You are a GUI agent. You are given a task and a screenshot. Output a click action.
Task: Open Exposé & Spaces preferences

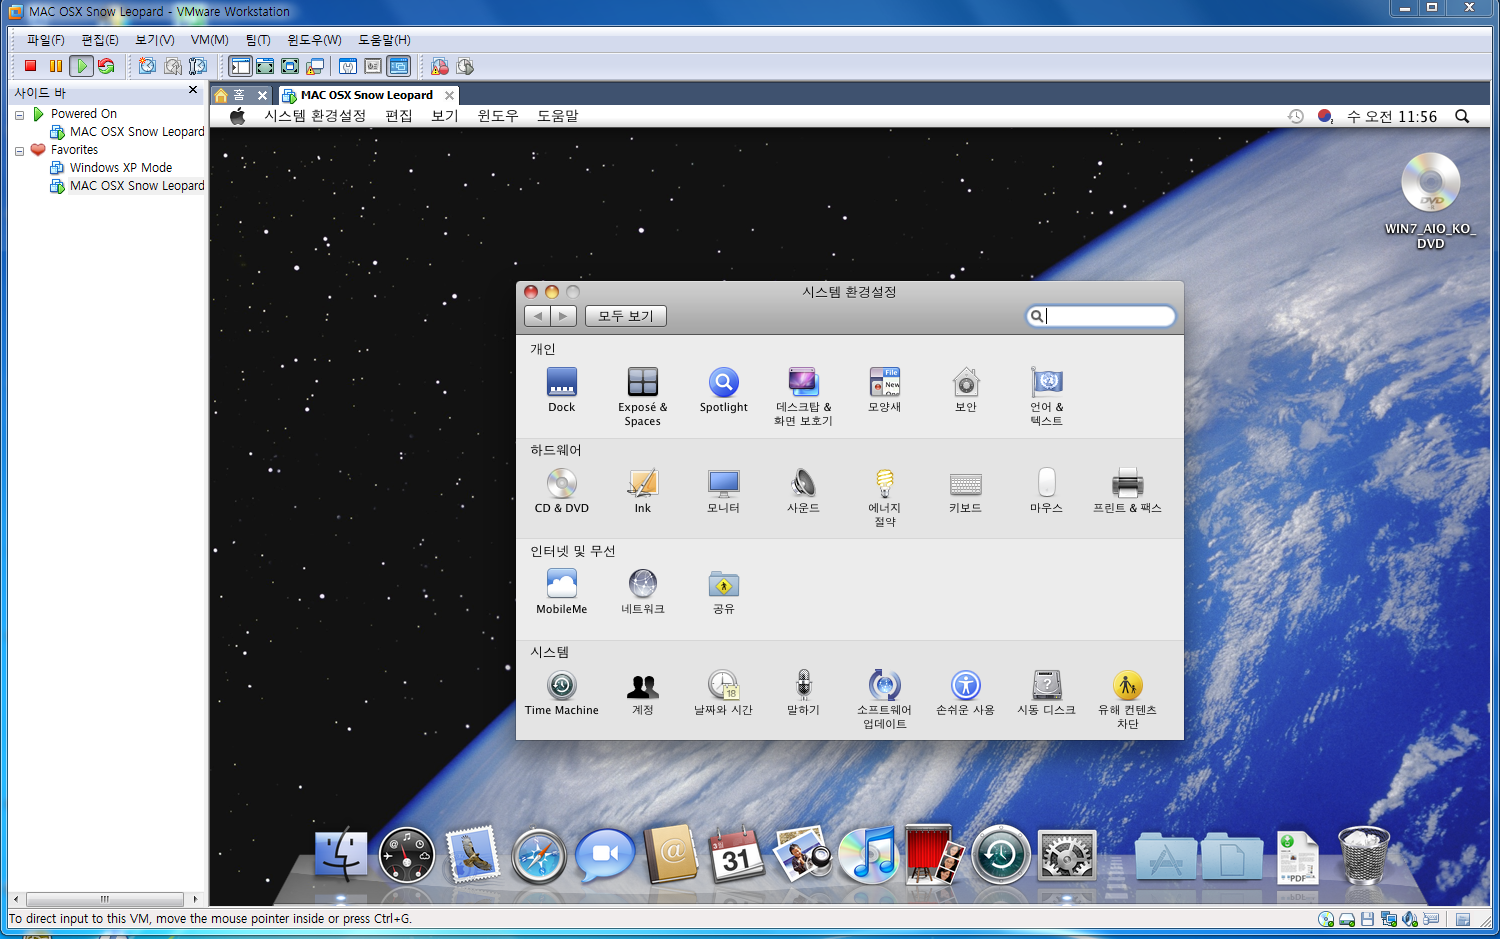[642, 396]
